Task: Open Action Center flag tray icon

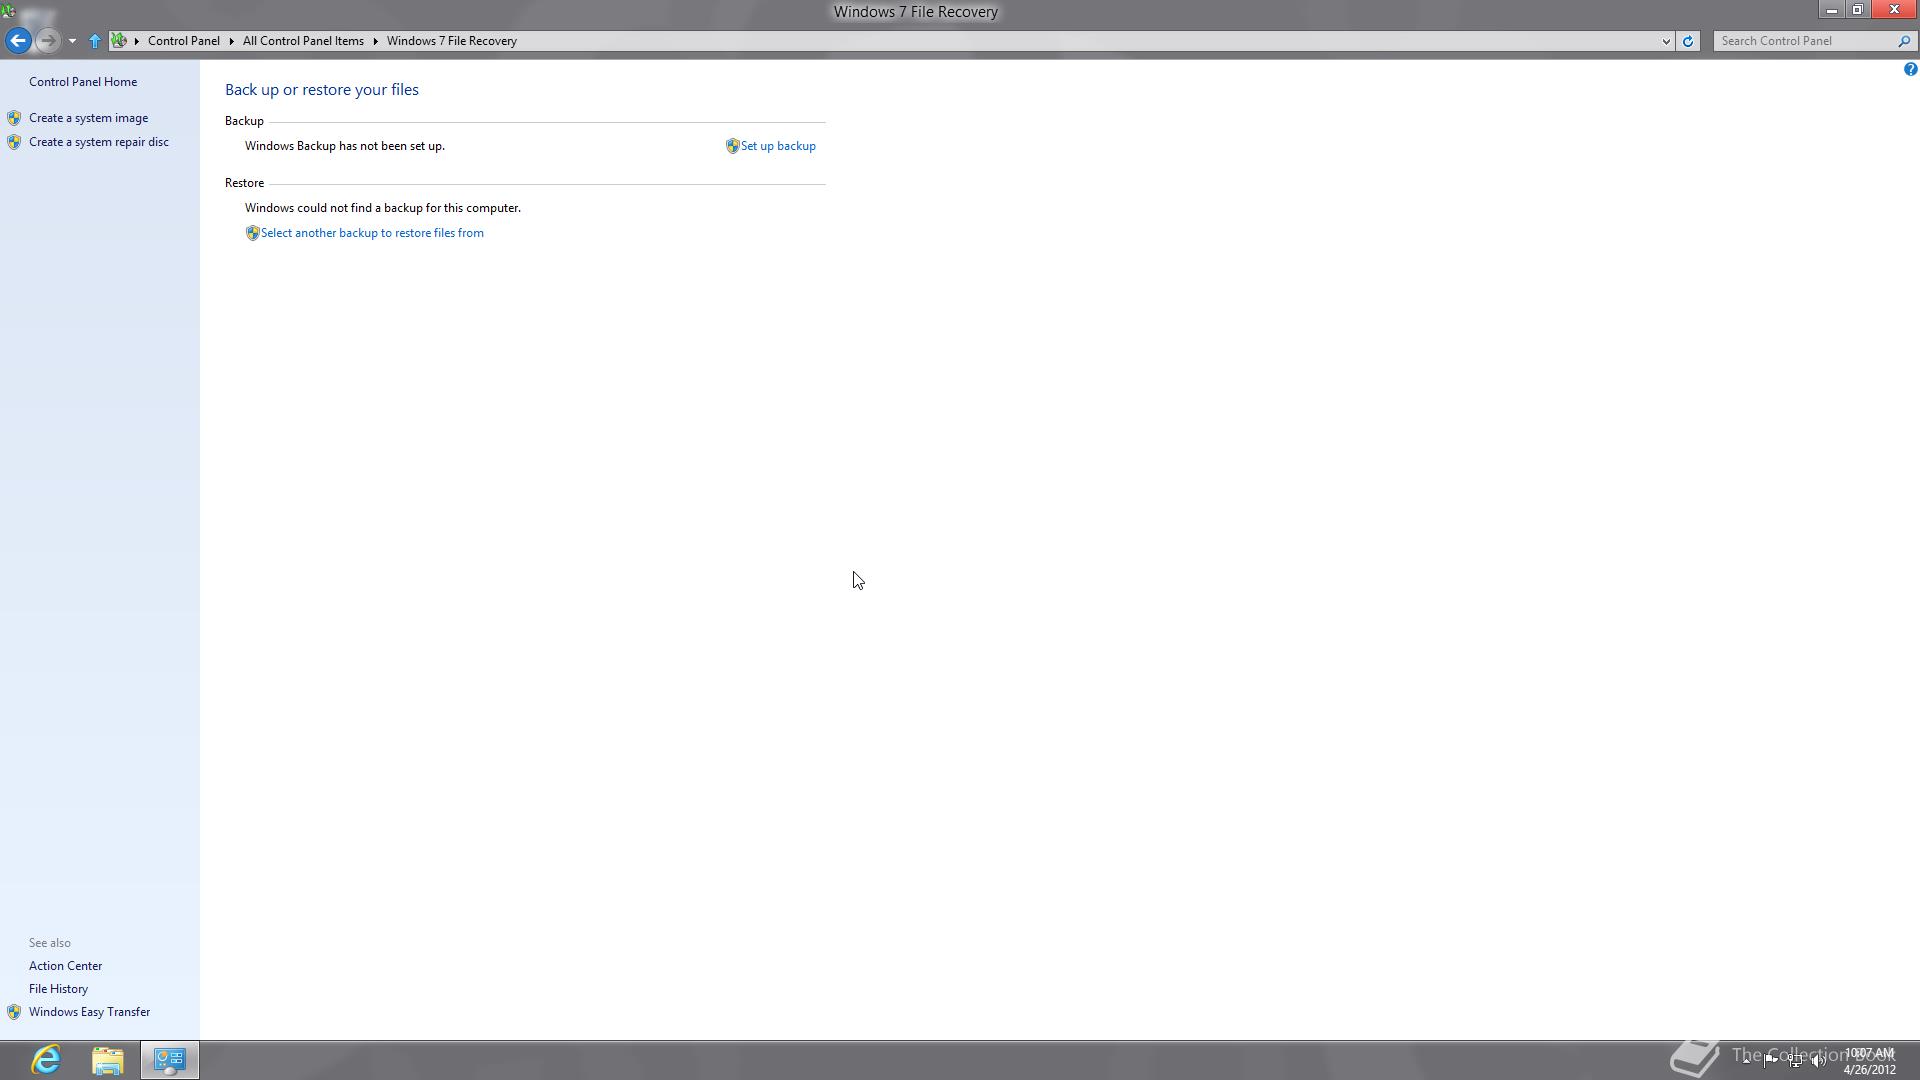Action: (1771, 1060)
